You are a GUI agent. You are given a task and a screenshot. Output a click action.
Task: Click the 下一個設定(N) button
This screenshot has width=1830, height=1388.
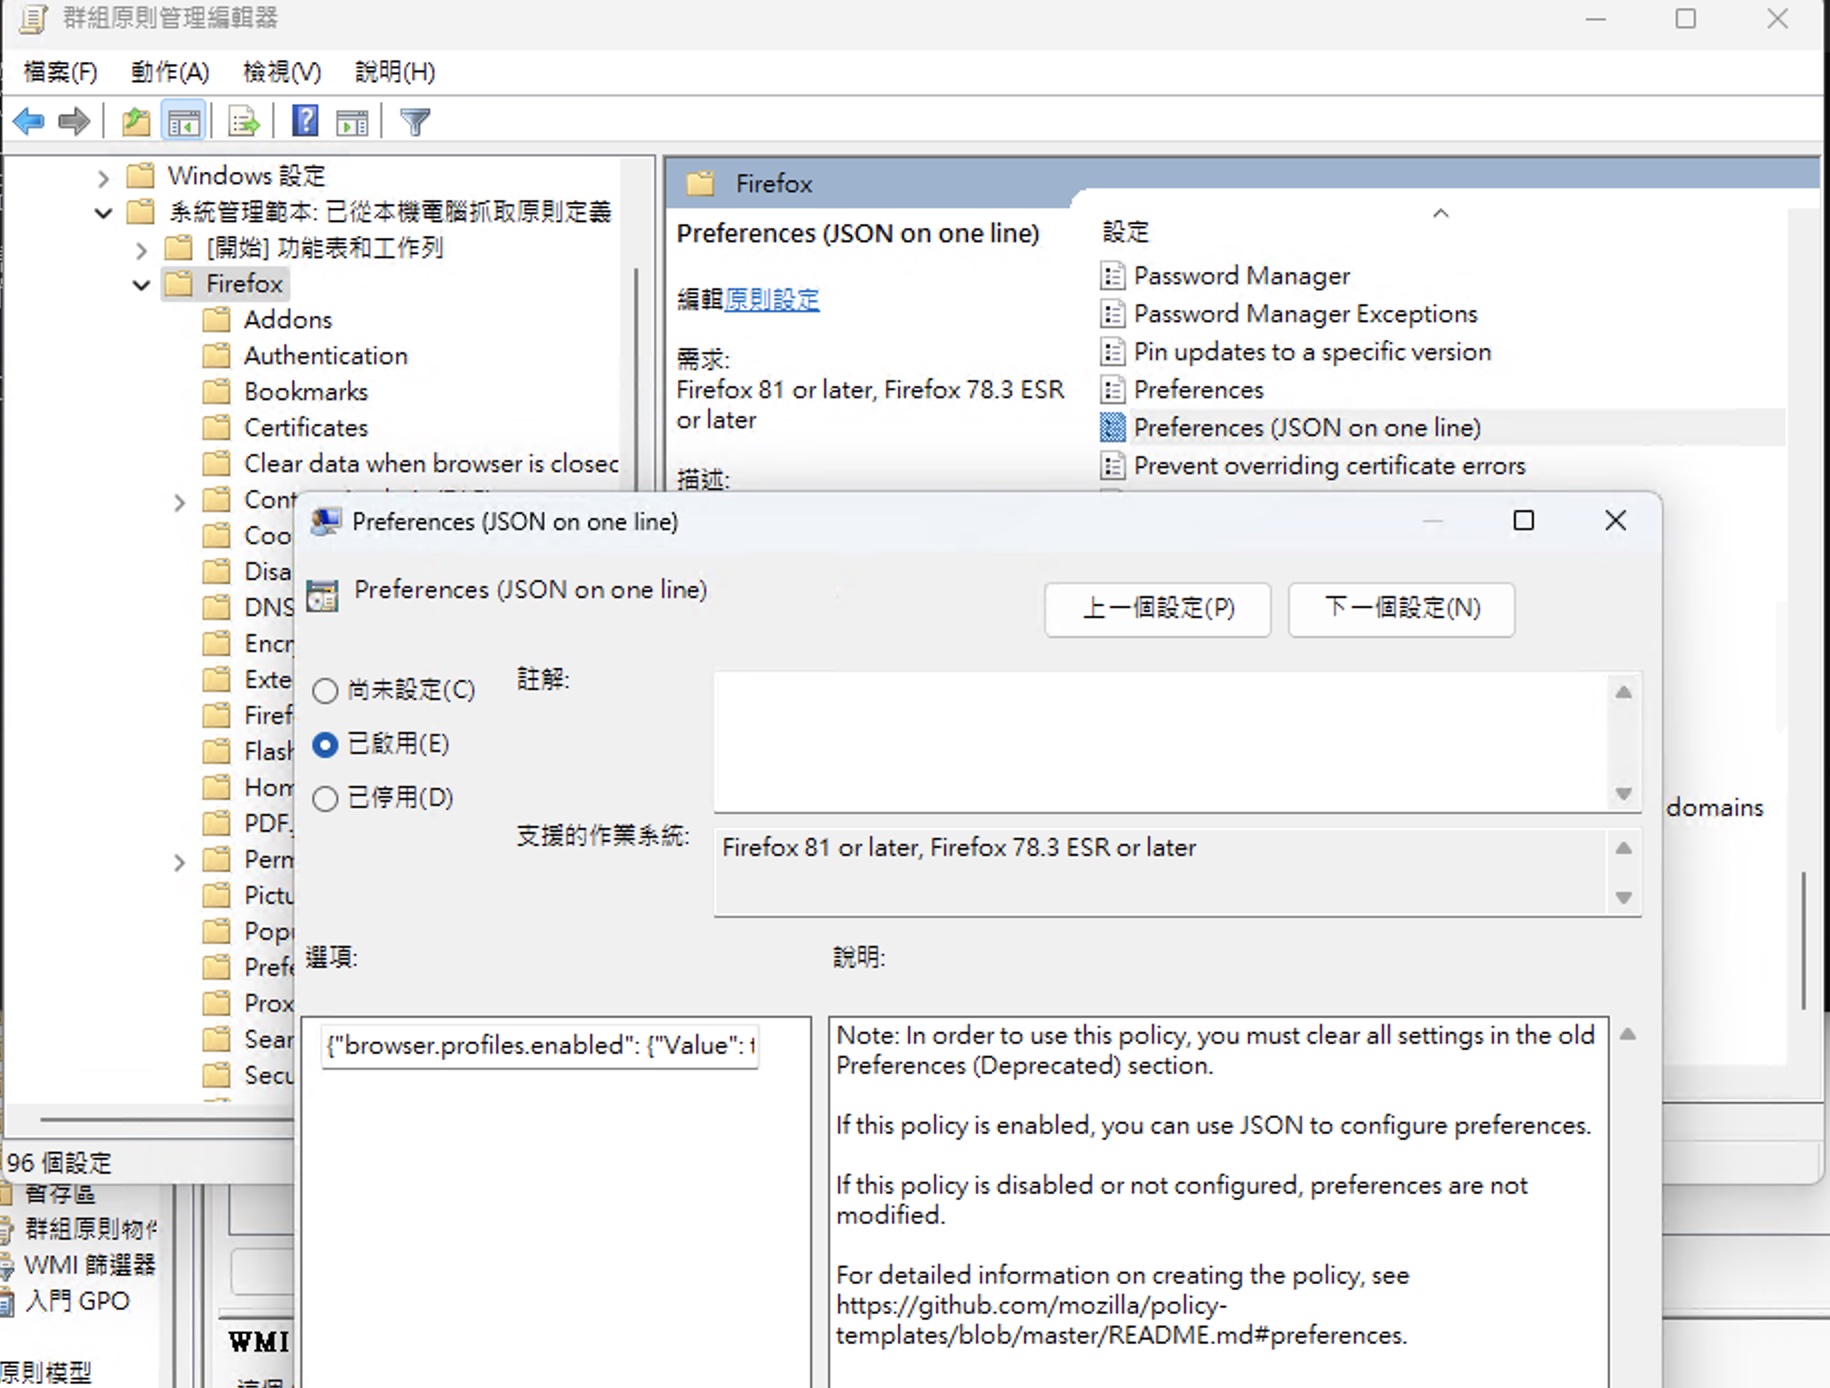[1402, 609]
